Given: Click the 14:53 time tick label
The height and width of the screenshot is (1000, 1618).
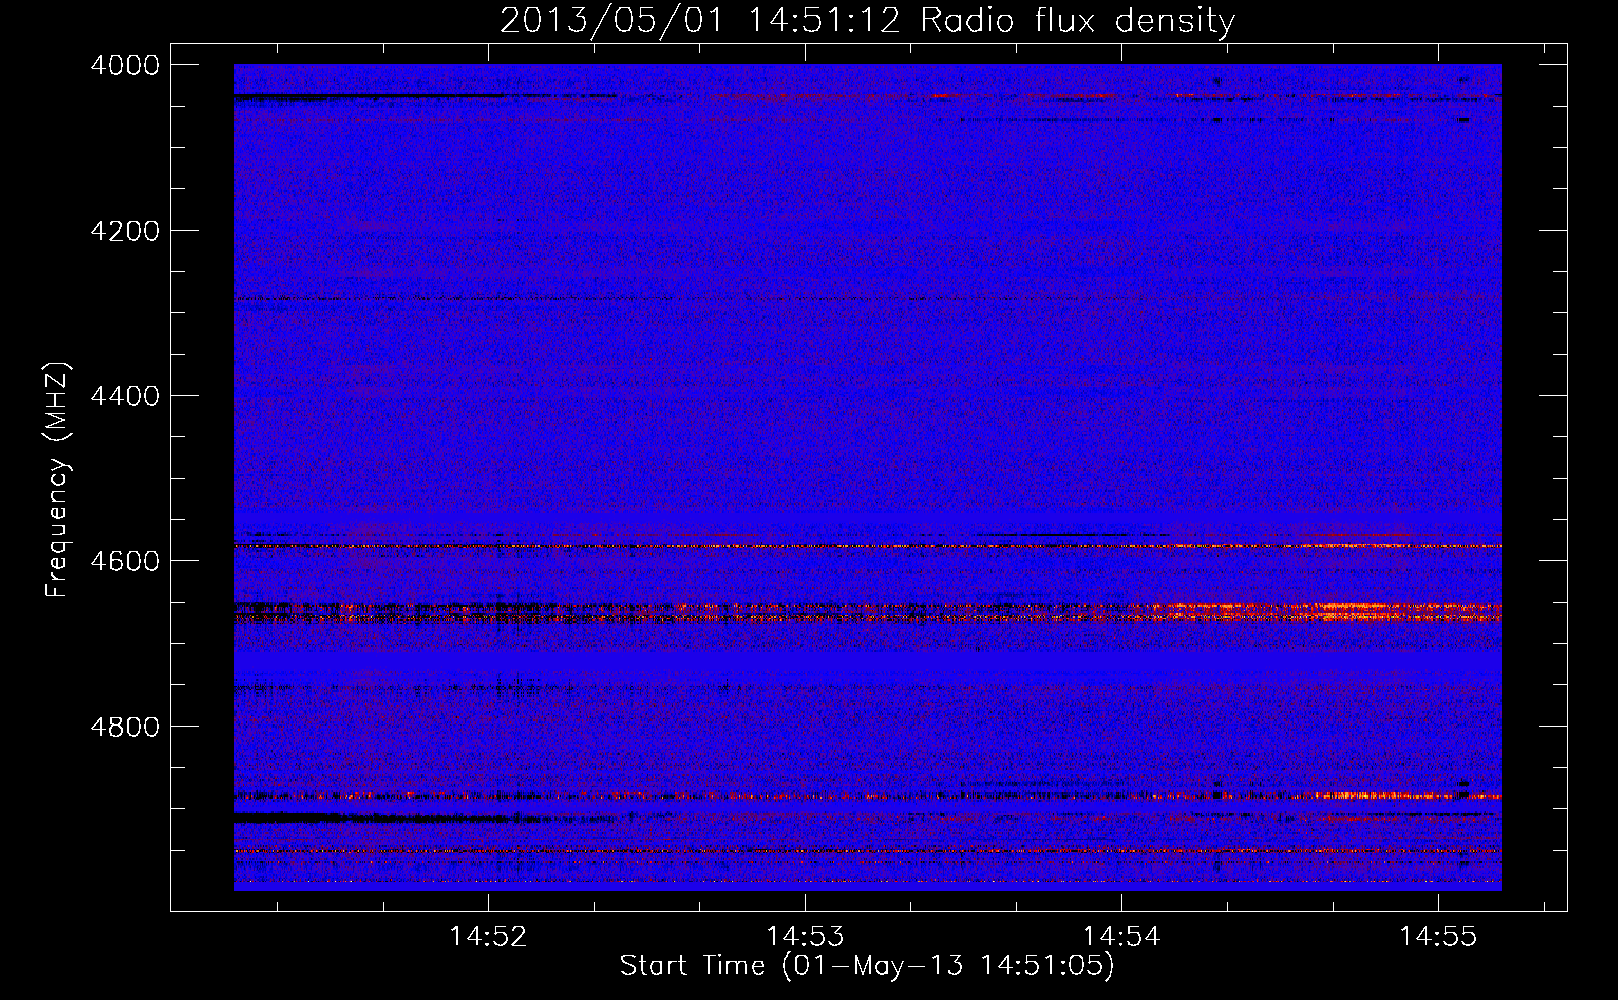Looking at the screenshot, I should pos(805,936).
